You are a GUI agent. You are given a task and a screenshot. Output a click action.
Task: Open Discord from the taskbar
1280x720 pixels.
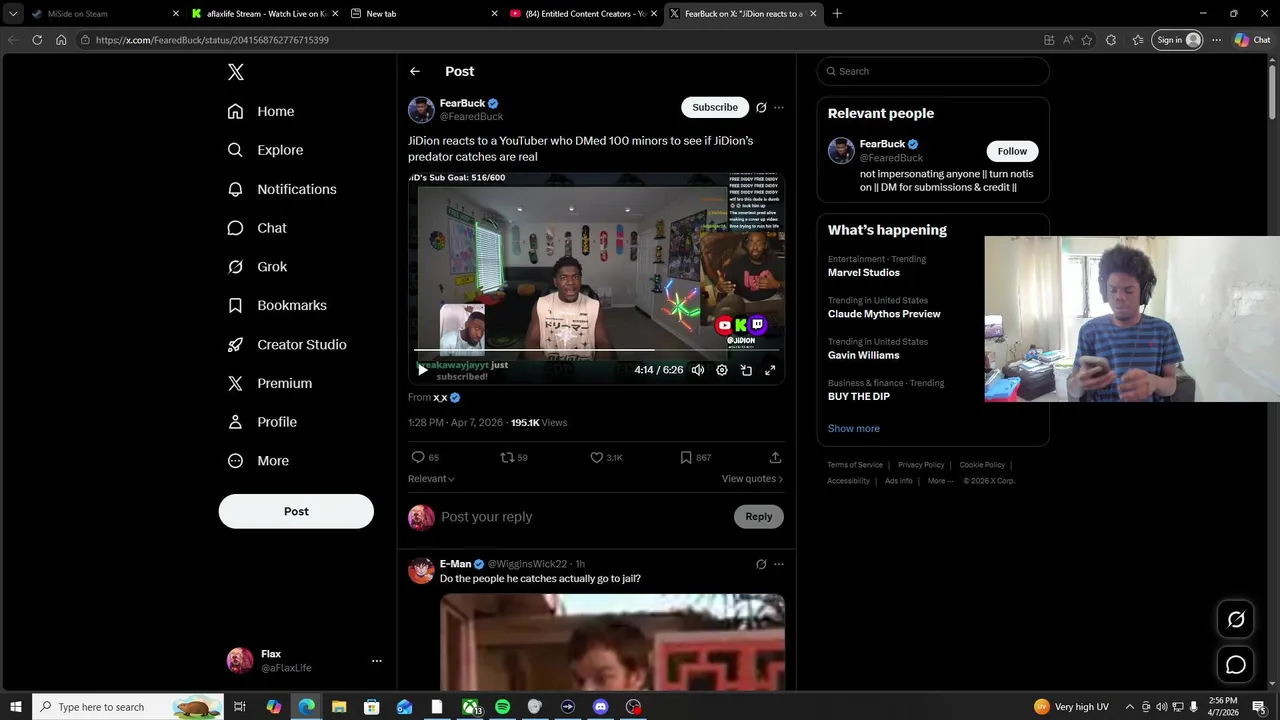pos(600,707)
